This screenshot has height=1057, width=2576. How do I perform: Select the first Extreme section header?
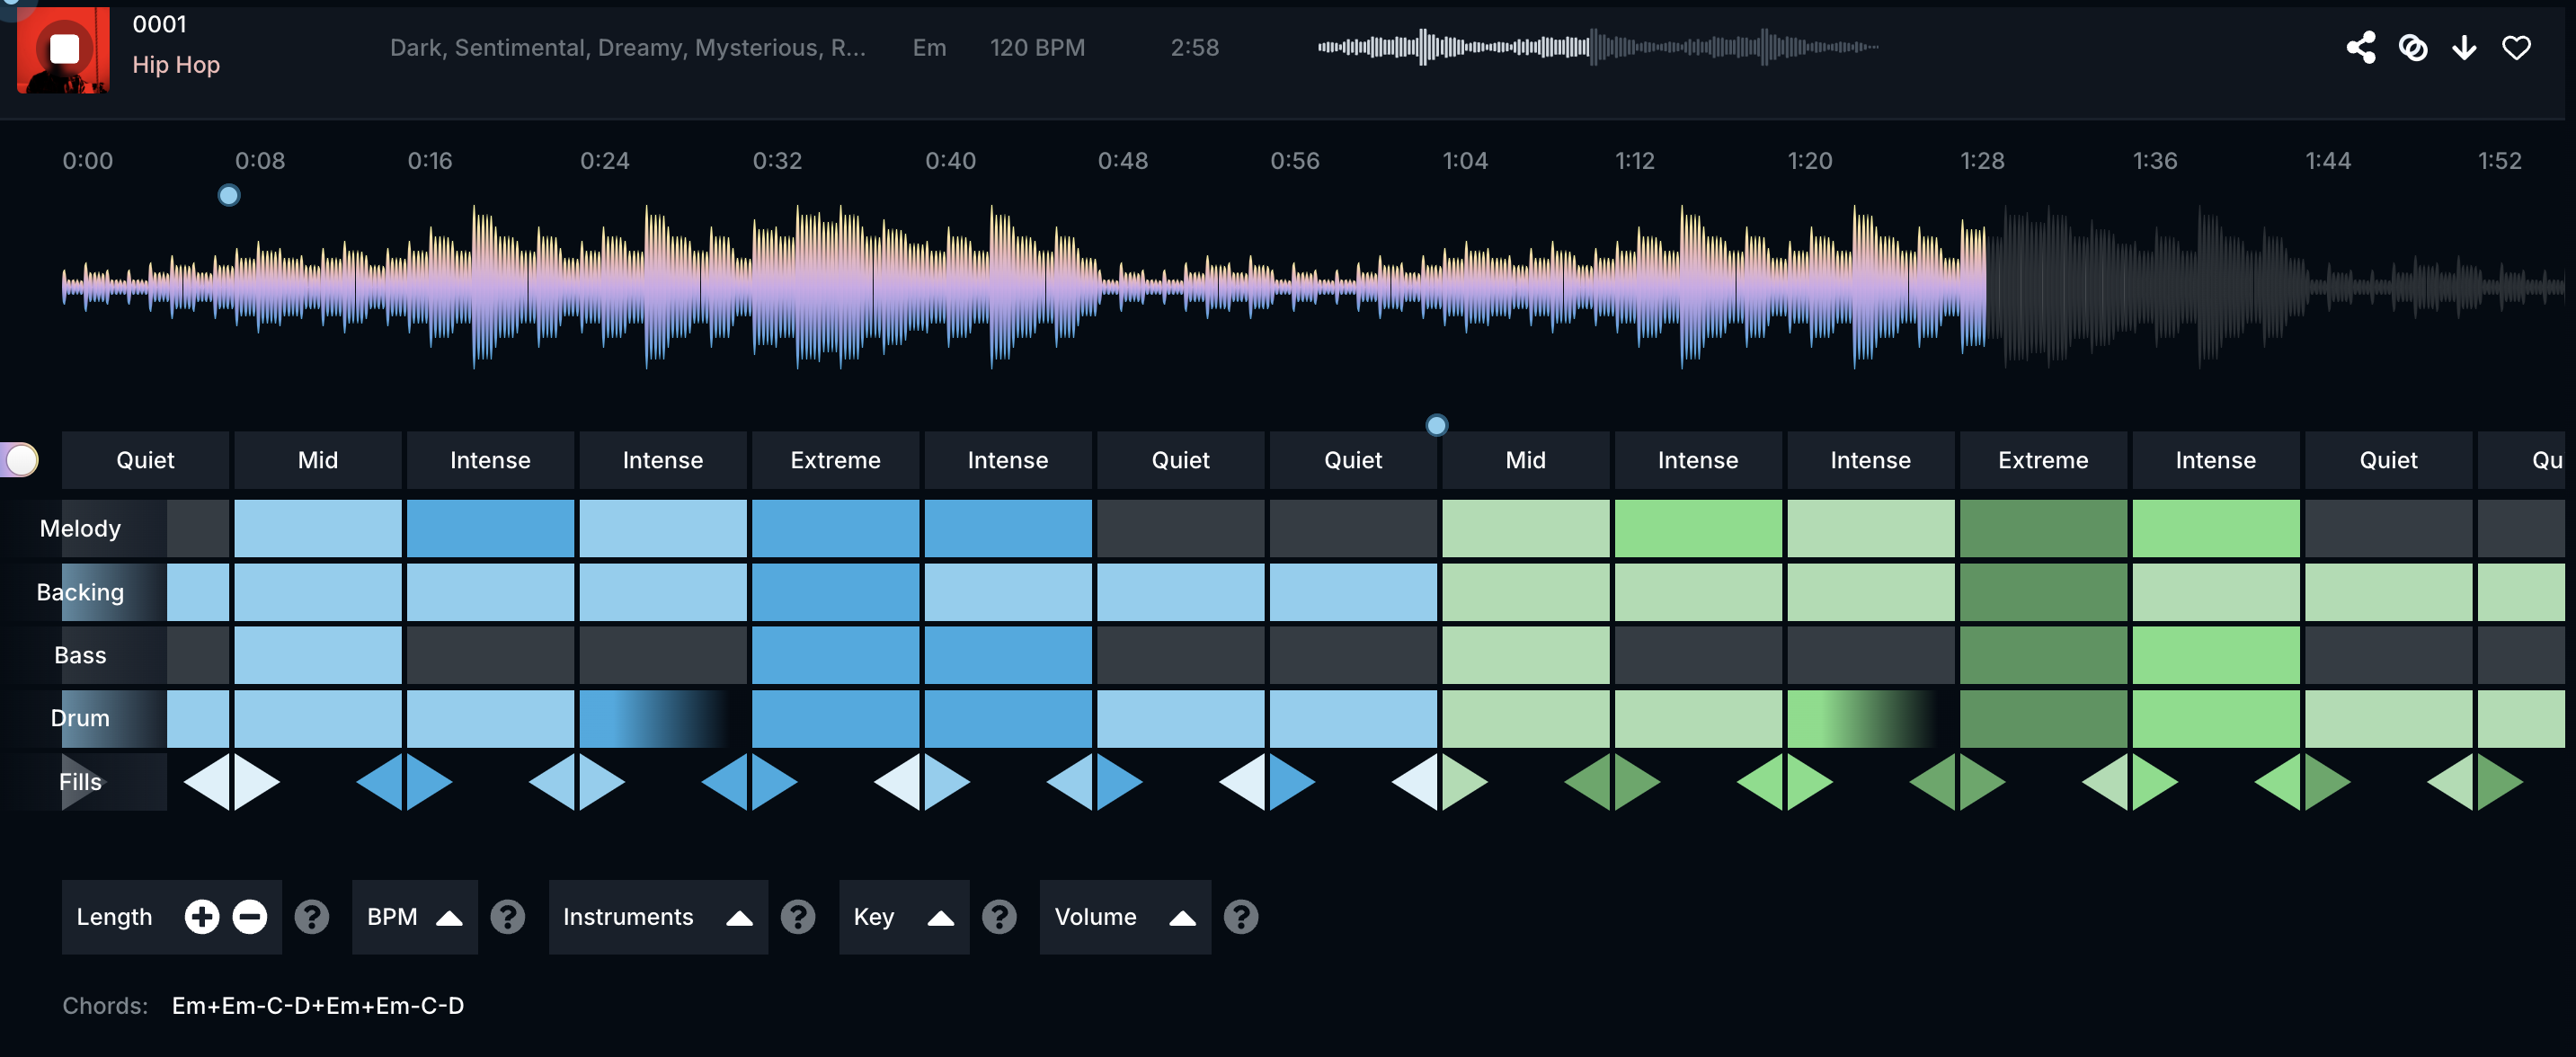835,460
